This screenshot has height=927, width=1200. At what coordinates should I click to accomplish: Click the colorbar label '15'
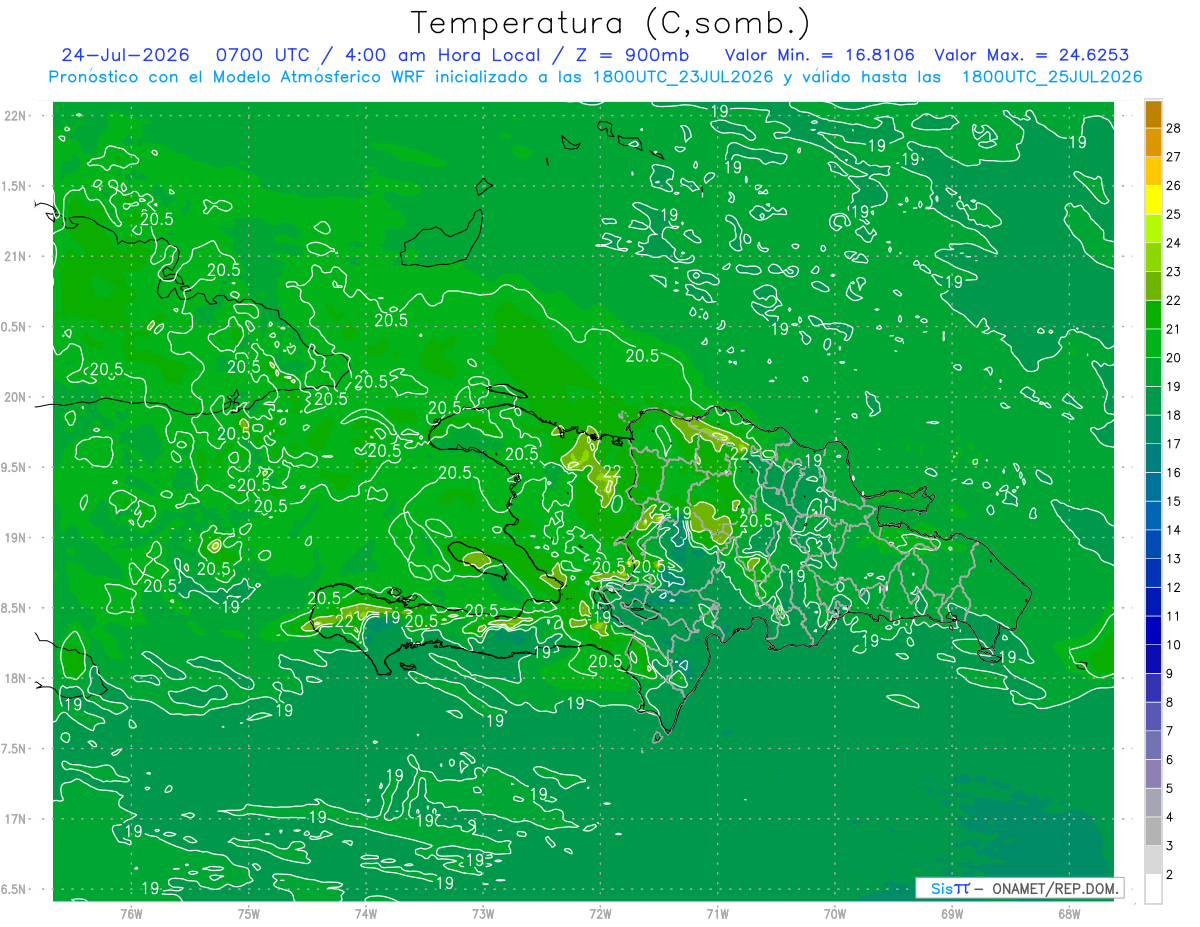(x=1173, y=501)
